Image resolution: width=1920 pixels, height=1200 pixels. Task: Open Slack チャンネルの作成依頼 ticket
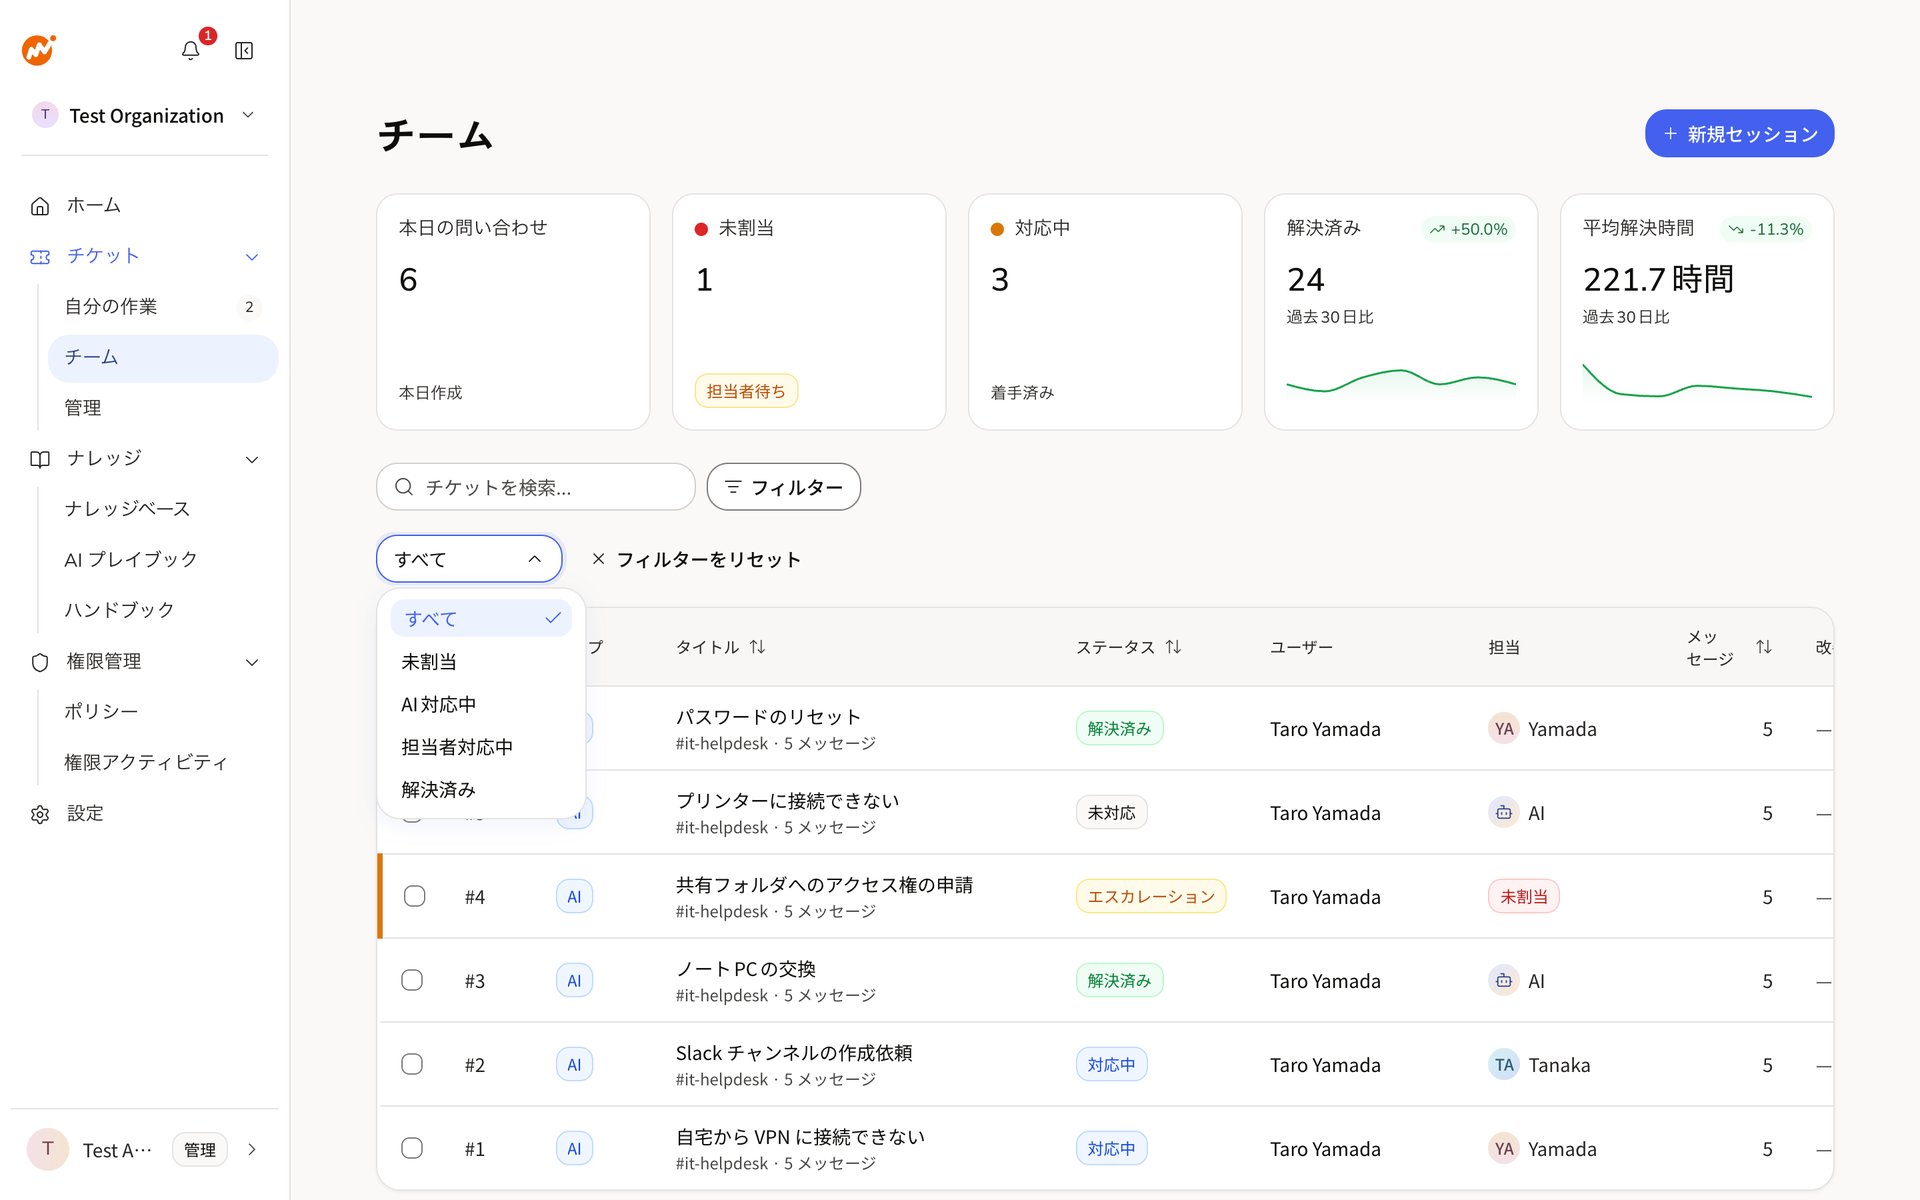coord(794,1053)
